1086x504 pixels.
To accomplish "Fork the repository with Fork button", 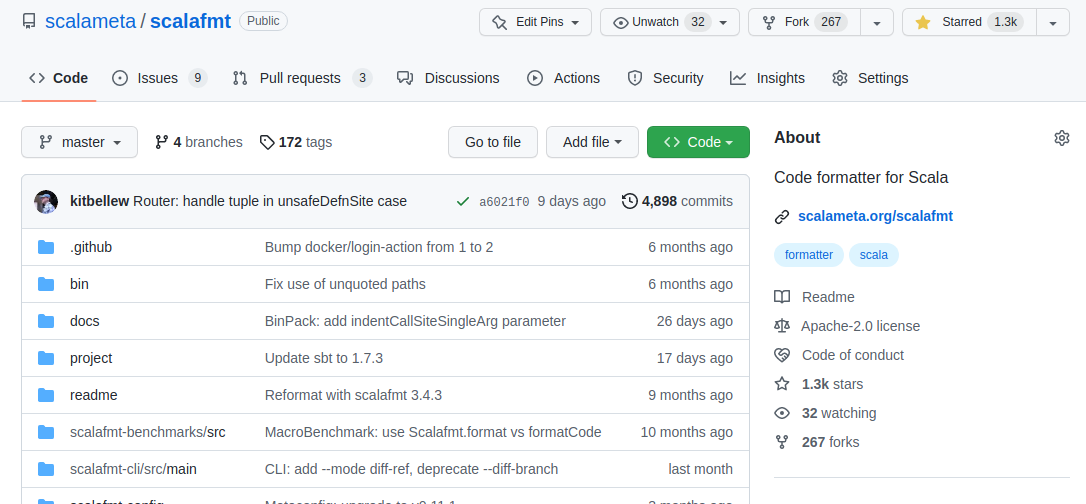I will coord(804,22).
